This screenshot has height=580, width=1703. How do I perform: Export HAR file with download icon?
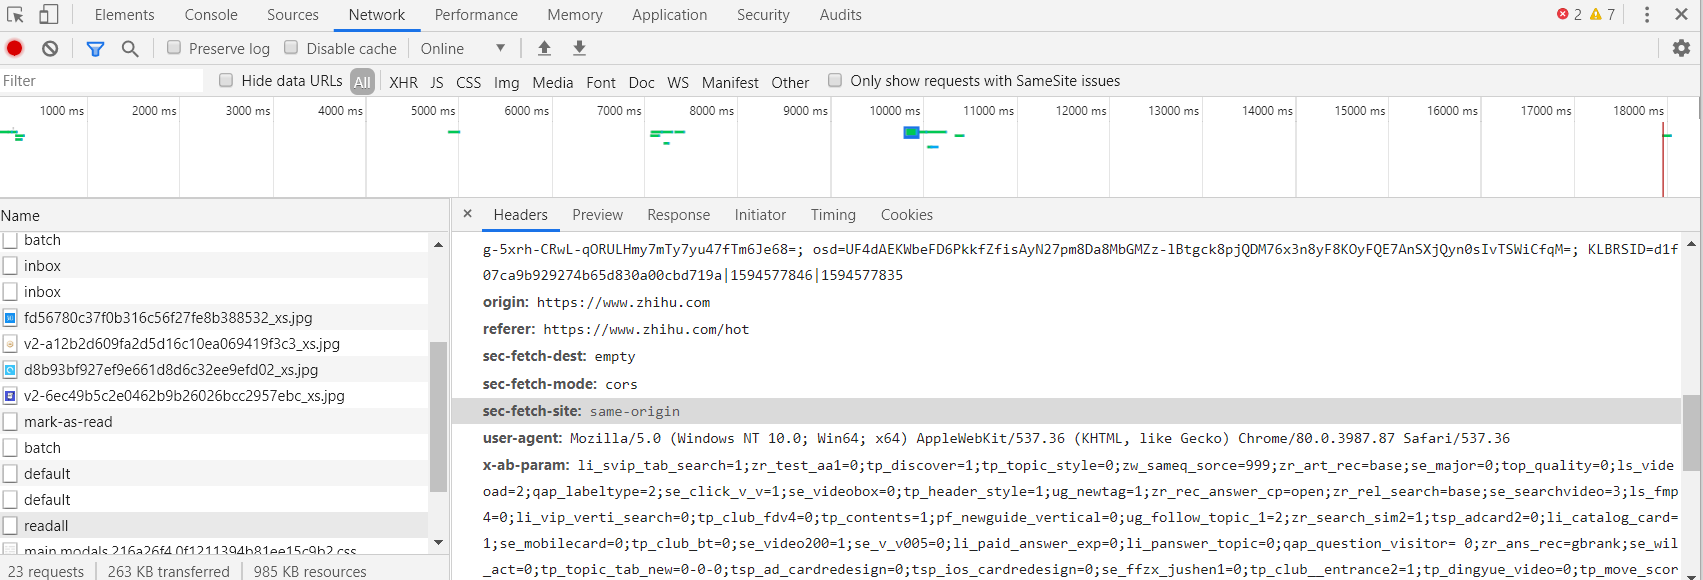(x=579, y=48)
